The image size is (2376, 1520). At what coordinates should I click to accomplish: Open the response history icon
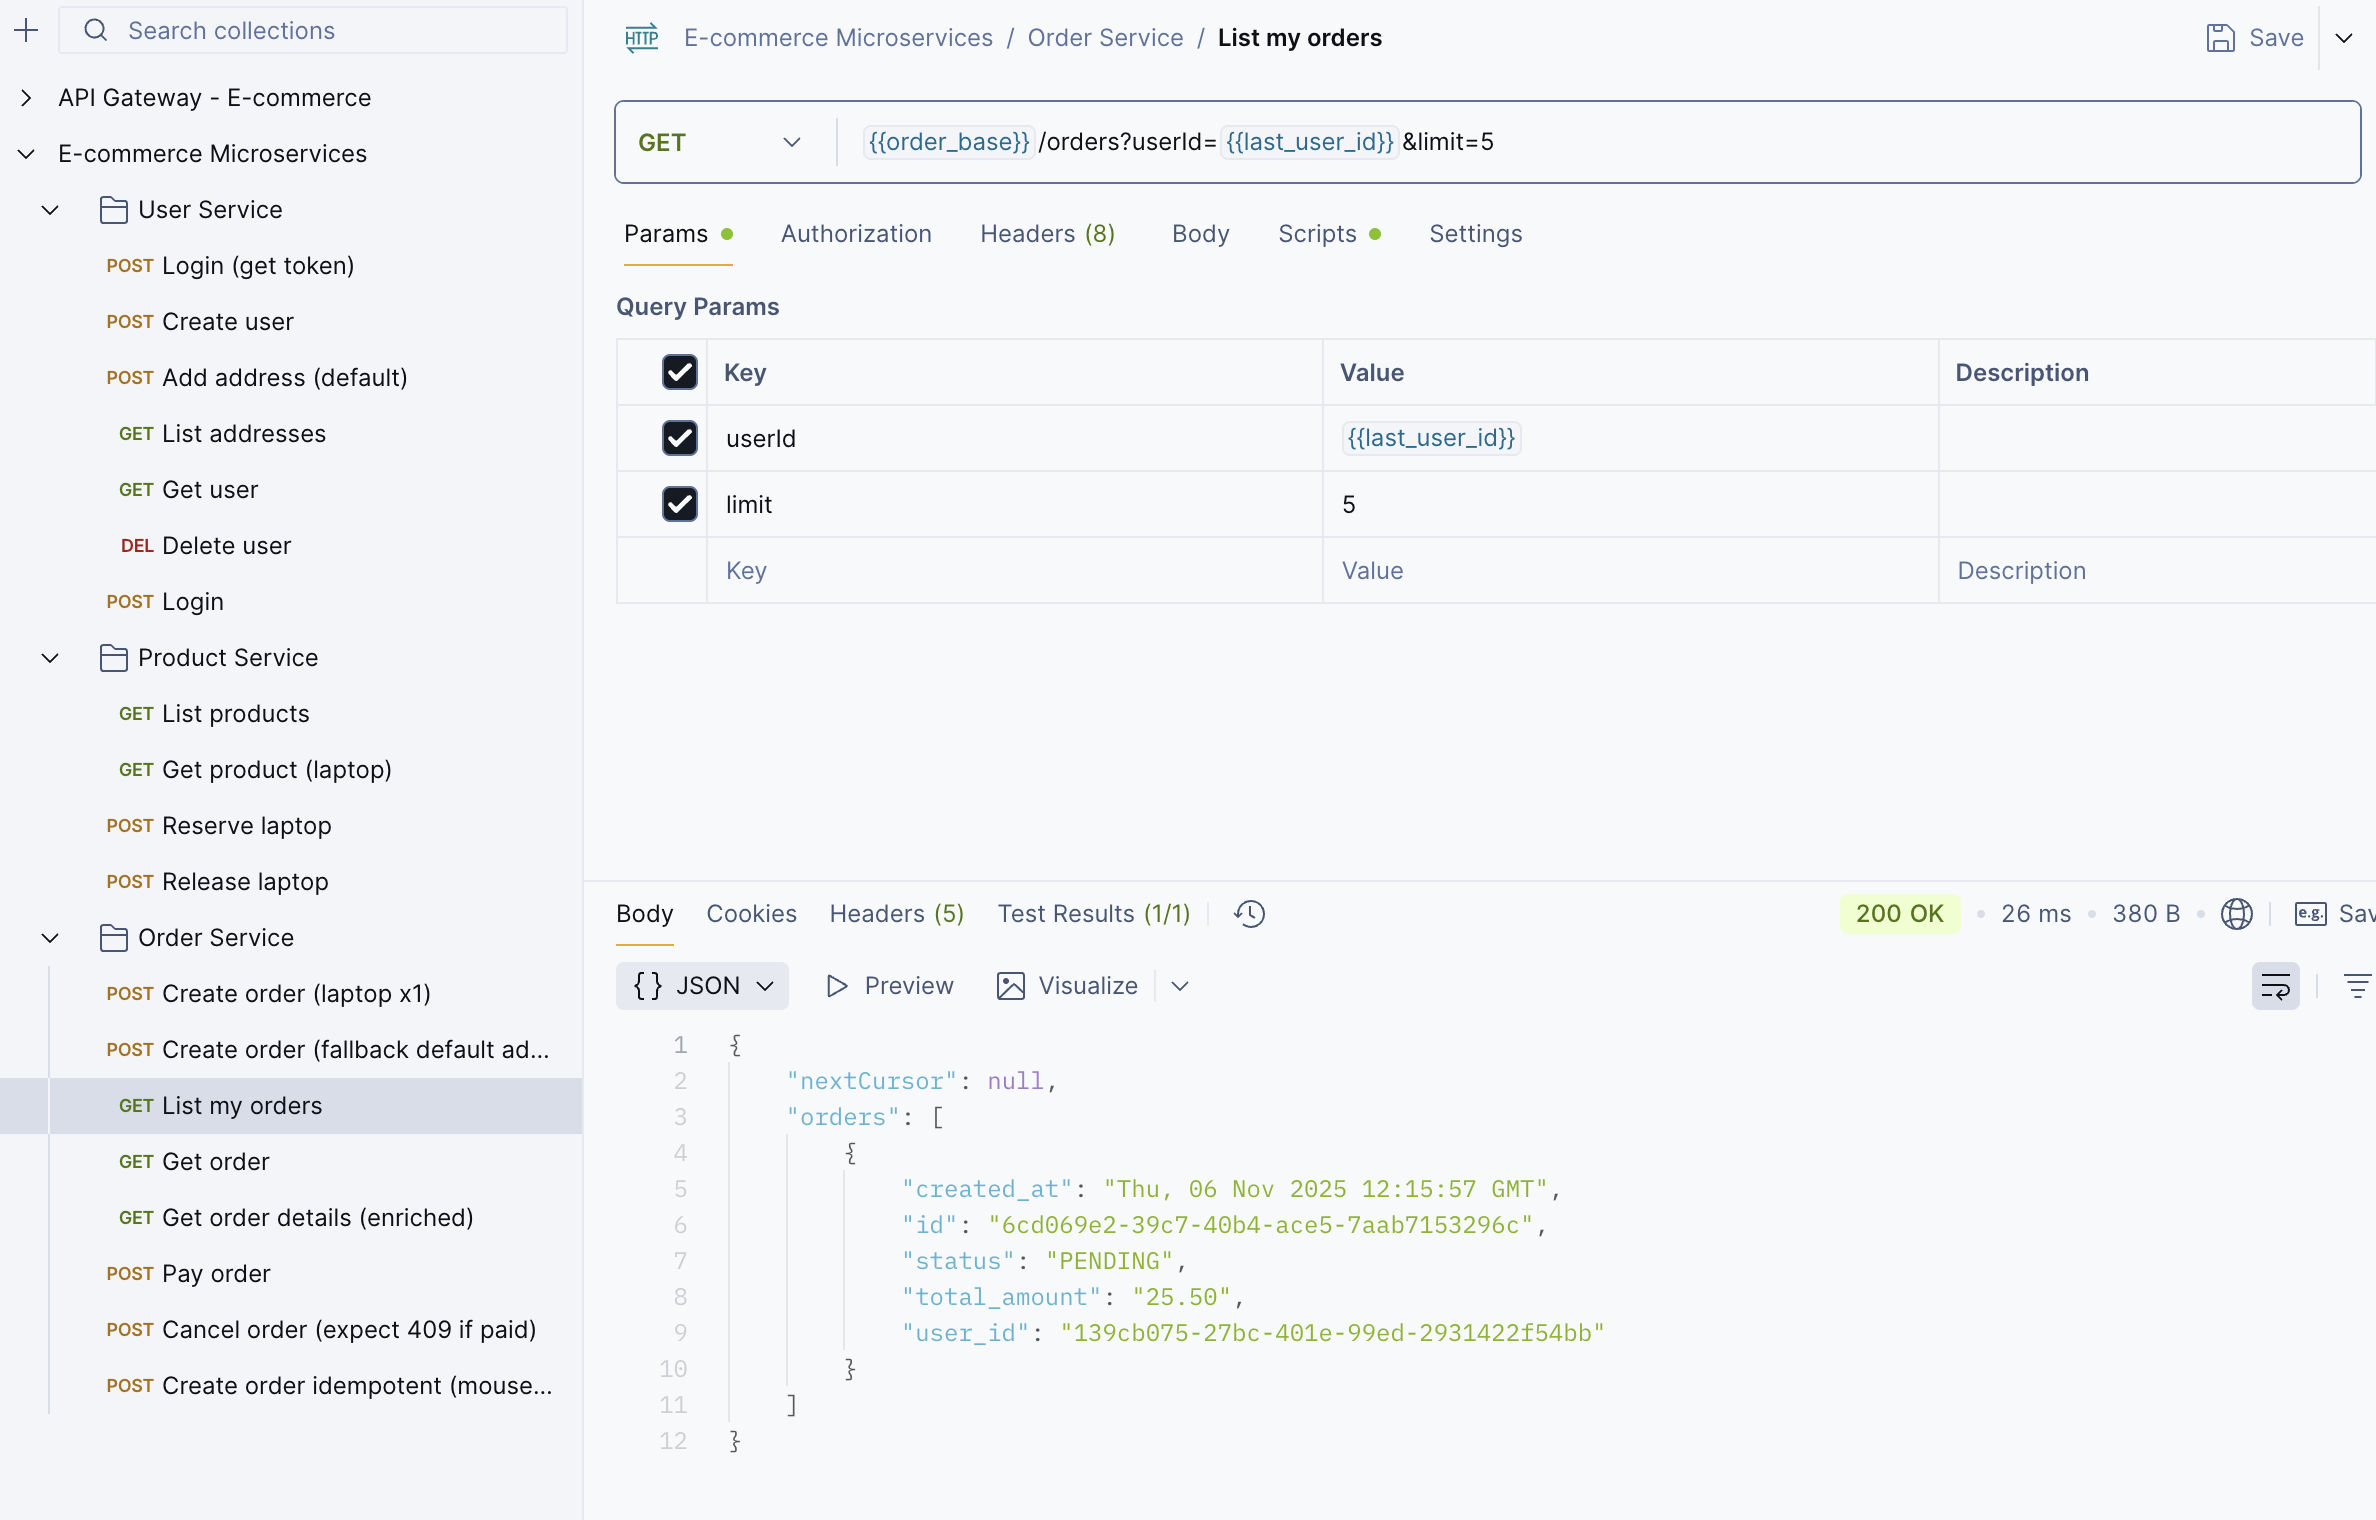(1249, 913)
